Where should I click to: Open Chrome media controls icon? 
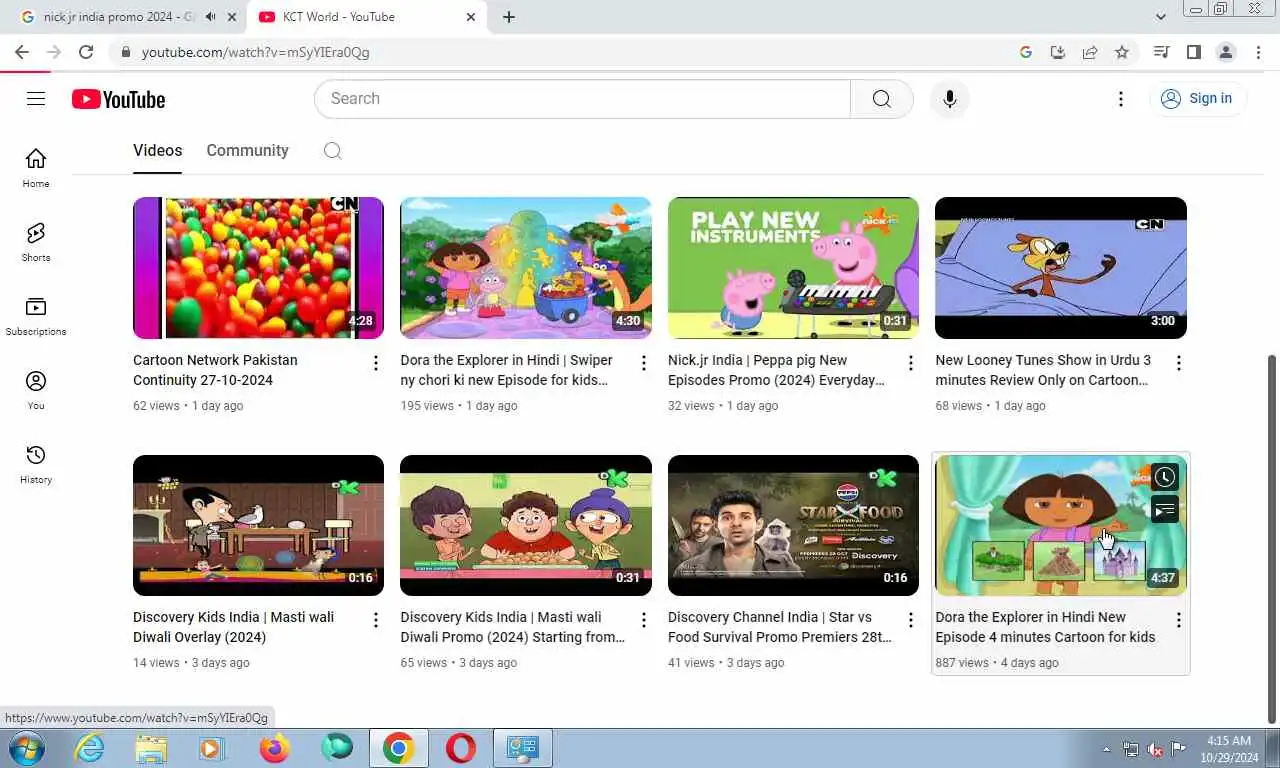point(1161,52)
